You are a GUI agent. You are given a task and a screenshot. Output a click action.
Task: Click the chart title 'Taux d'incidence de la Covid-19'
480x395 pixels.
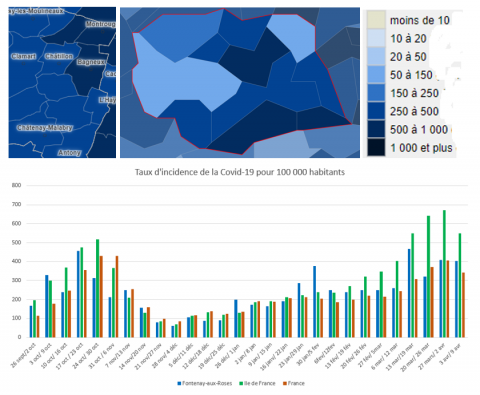(x=240, y=172)
